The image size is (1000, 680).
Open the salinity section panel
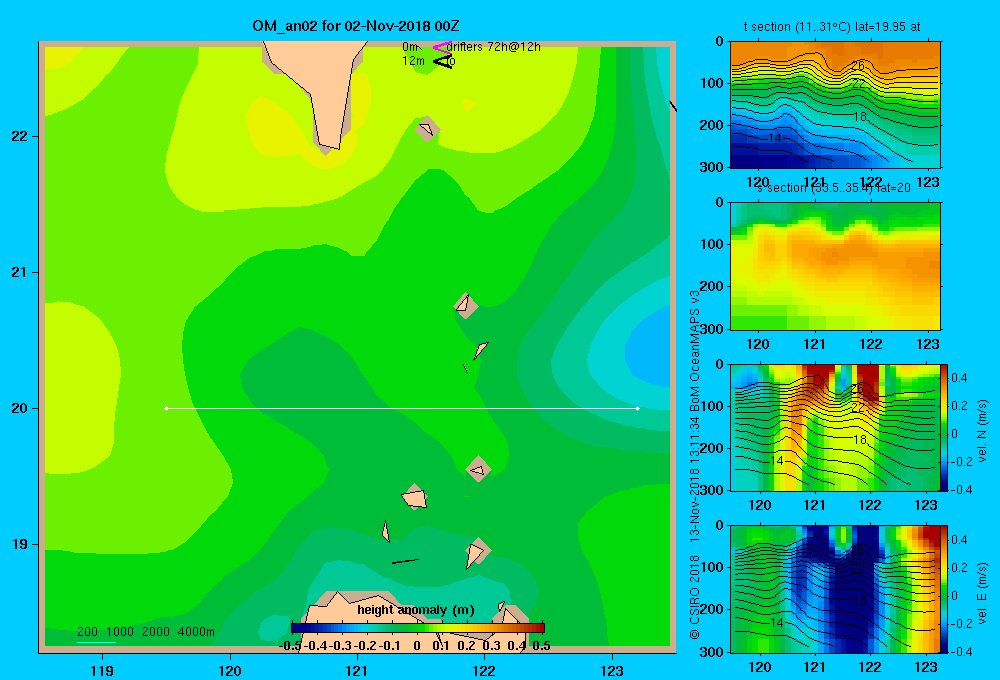point(835,266)
